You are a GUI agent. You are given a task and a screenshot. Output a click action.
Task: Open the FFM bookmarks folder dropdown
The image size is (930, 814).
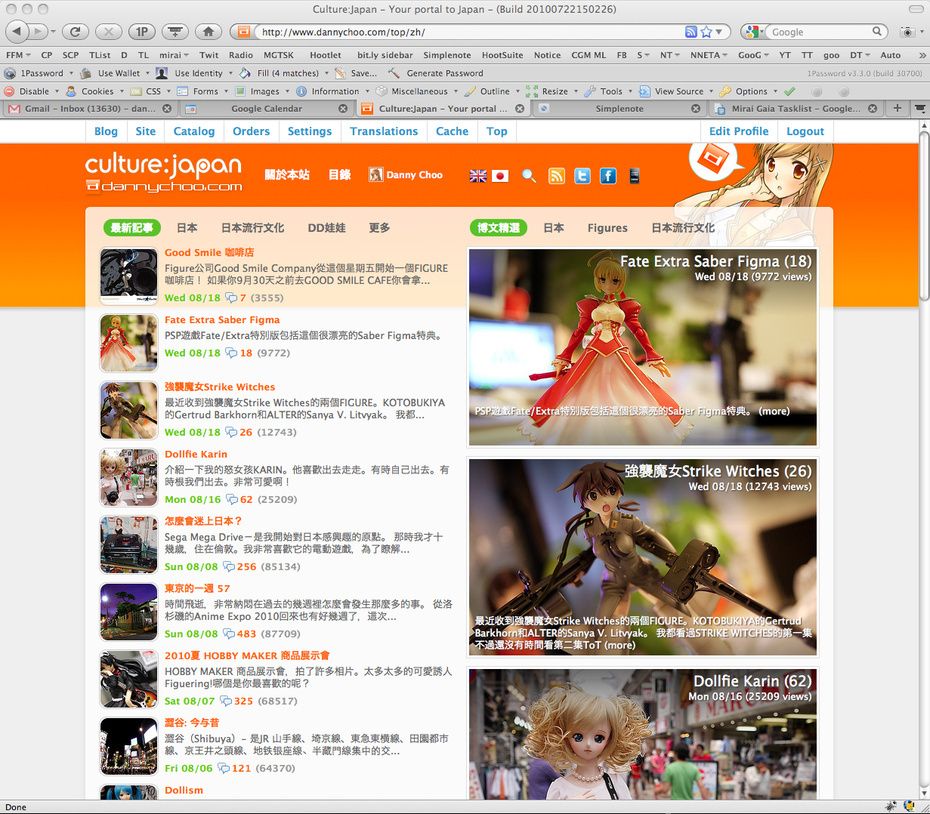click(x=18, y=55)
